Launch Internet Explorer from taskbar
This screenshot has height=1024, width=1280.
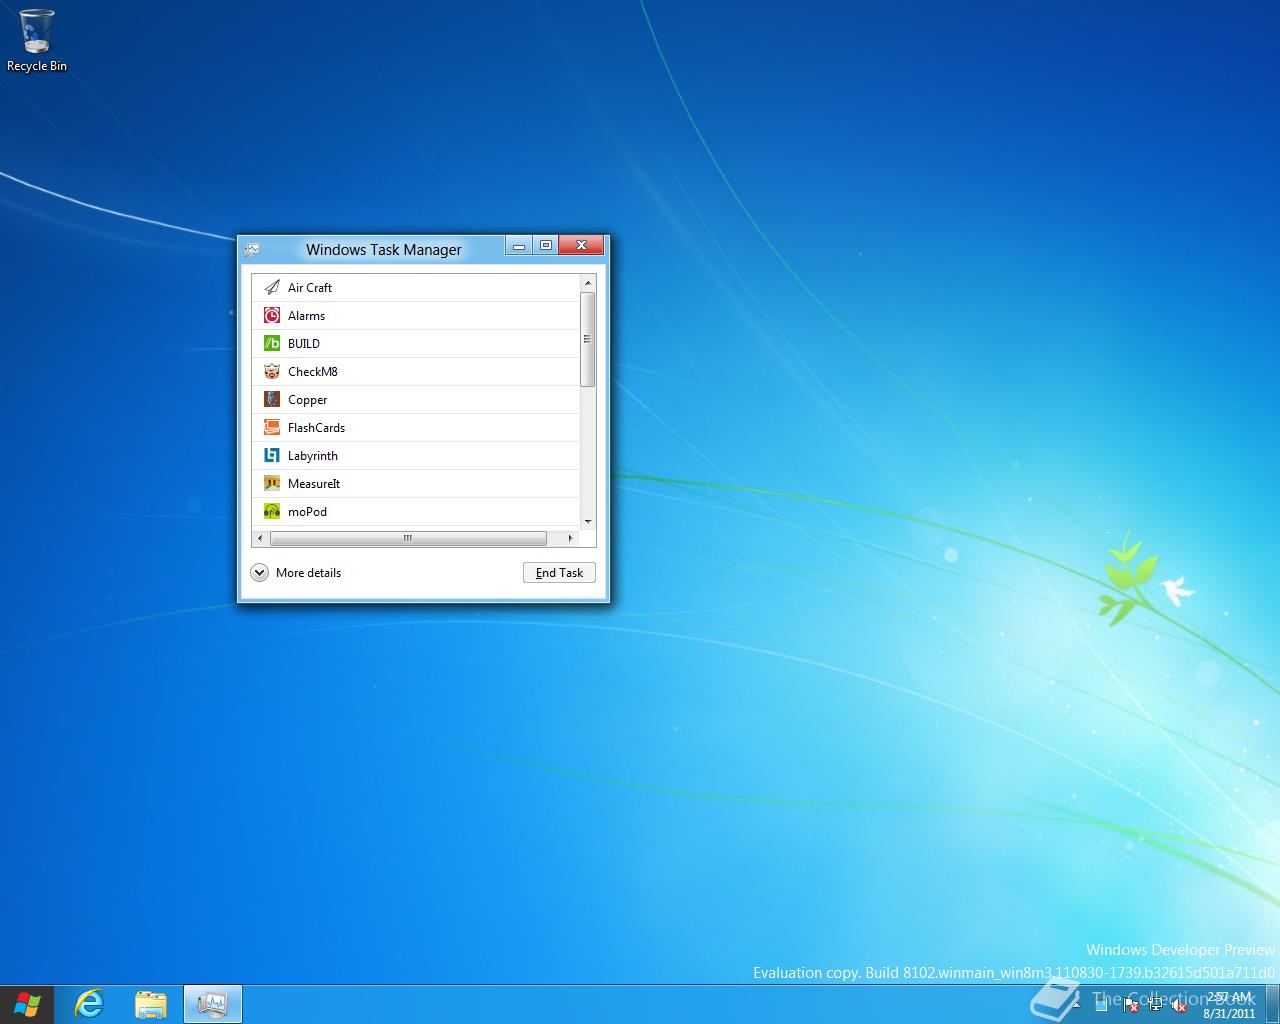90,1004
